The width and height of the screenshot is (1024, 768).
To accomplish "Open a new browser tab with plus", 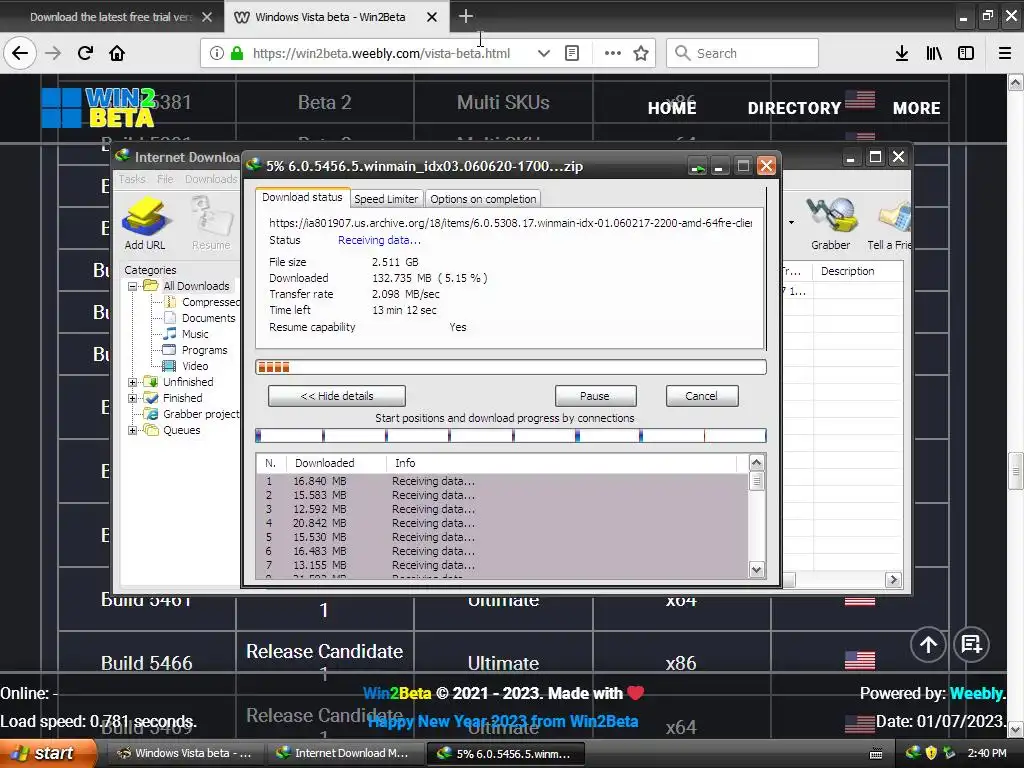I will click(x=466, y=16).
